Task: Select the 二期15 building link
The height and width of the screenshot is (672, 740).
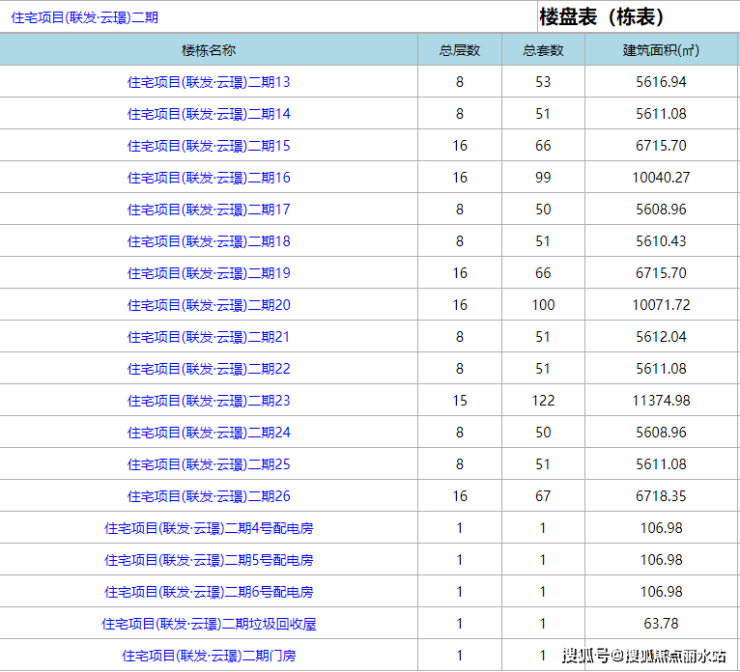Action: 209,146
